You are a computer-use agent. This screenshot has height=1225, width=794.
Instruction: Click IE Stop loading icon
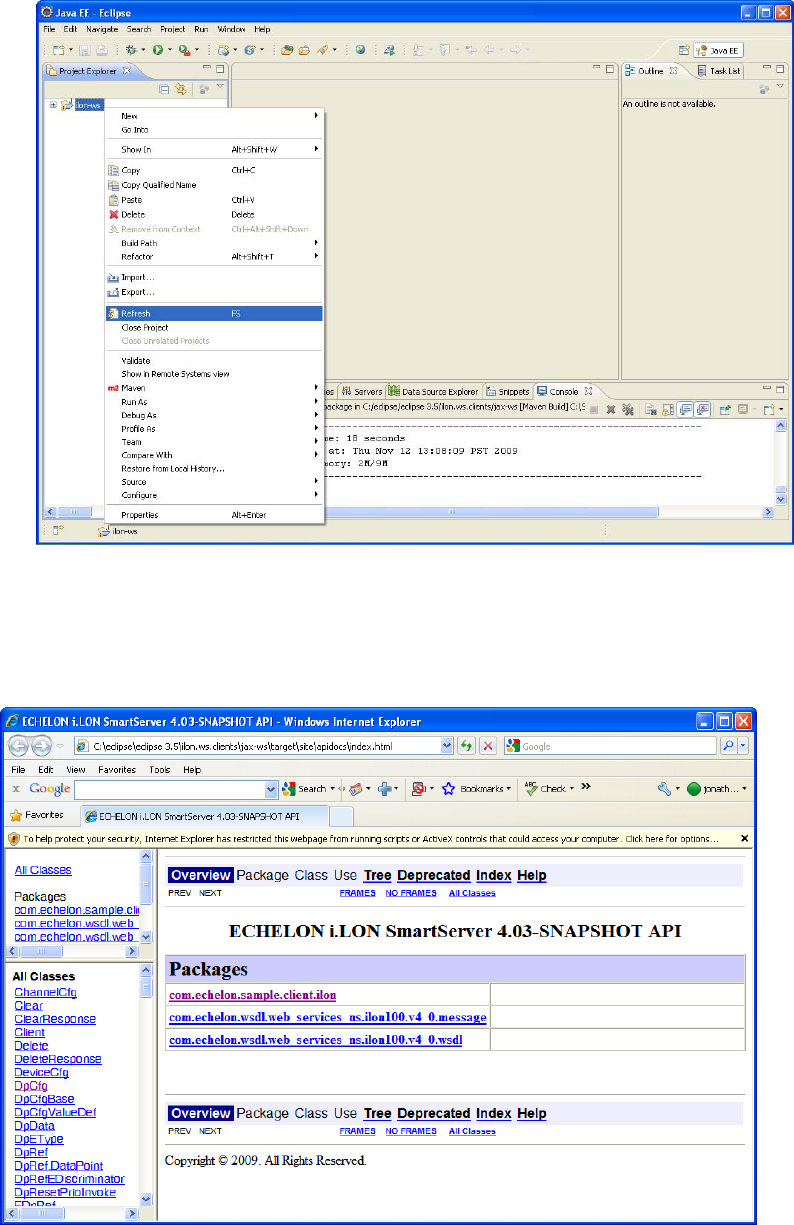(x=488, y=746)
